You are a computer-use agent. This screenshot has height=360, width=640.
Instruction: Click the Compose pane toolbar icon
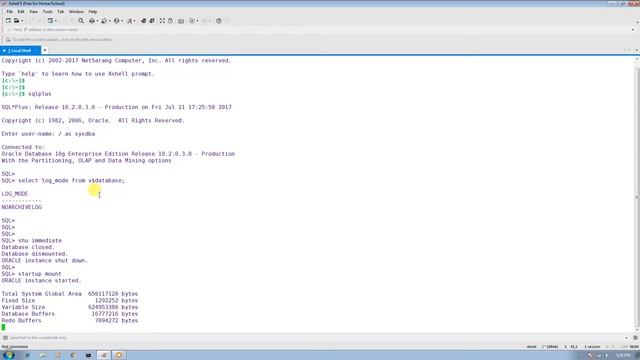(192, 20)
